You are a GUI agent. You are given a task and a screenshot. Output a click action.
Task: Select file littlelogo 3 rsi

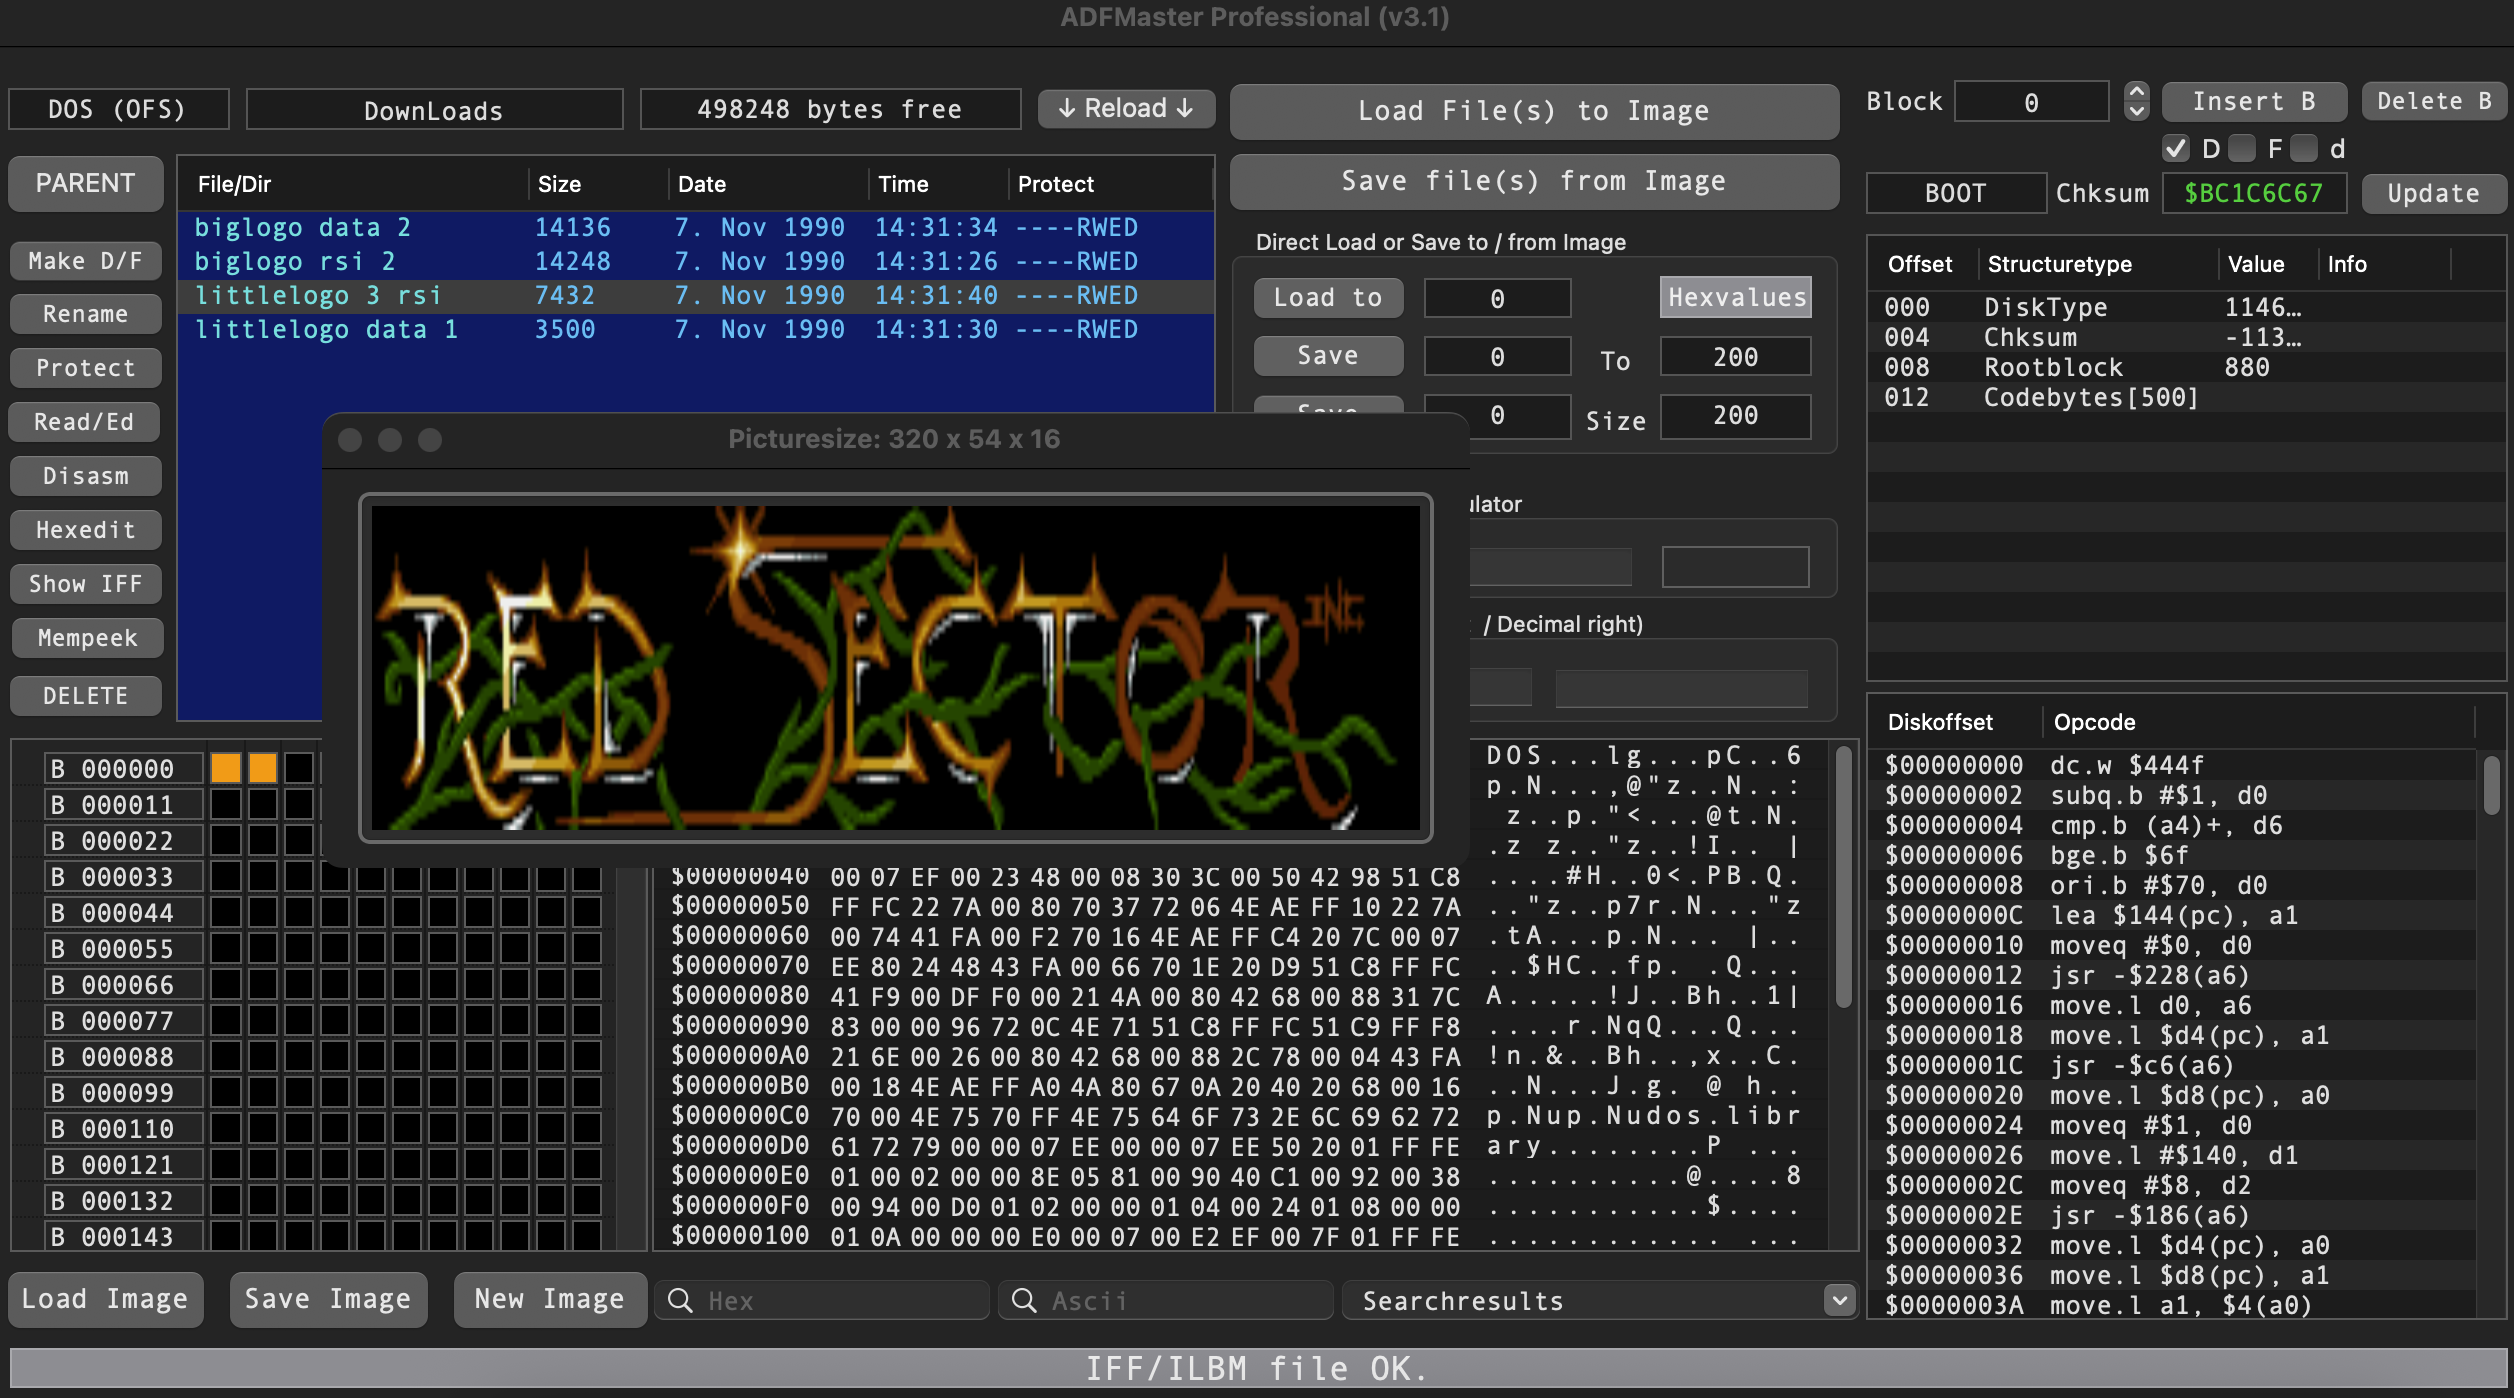click(696, 296)
